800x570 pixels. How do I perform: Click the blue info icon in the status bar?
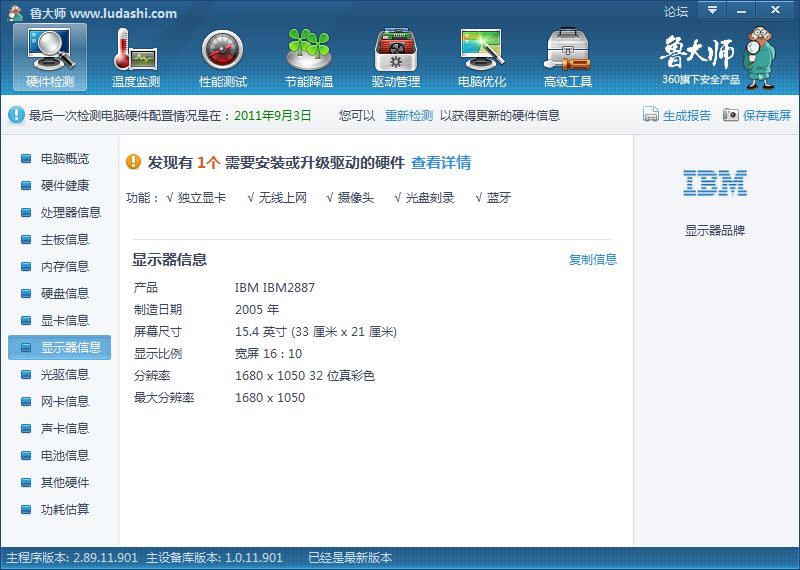click(16, 115)
